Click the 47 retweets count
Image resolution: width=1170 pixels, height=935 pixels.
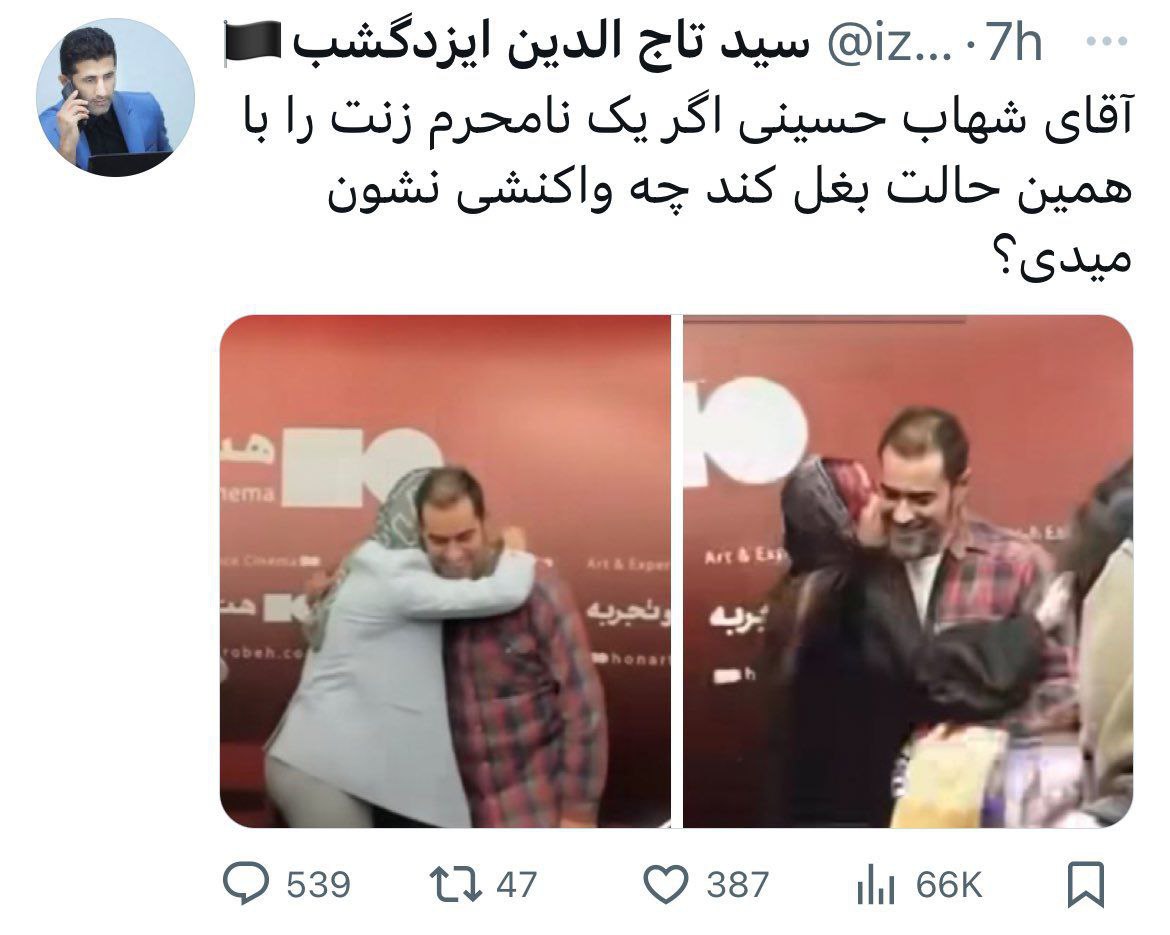tap(516, 884)
